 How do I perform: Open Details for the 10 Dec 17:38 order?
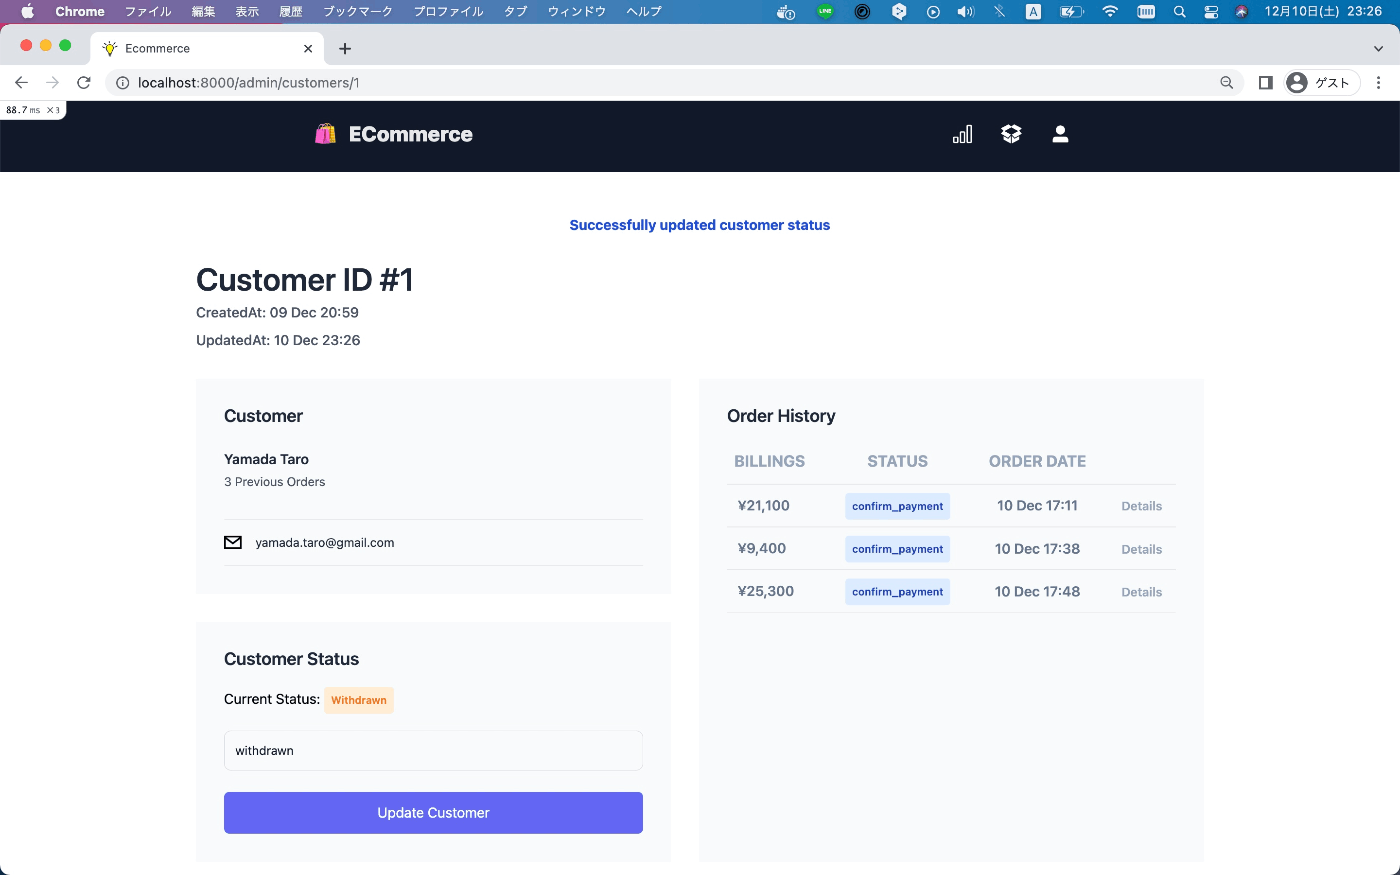click(1141, 549)
